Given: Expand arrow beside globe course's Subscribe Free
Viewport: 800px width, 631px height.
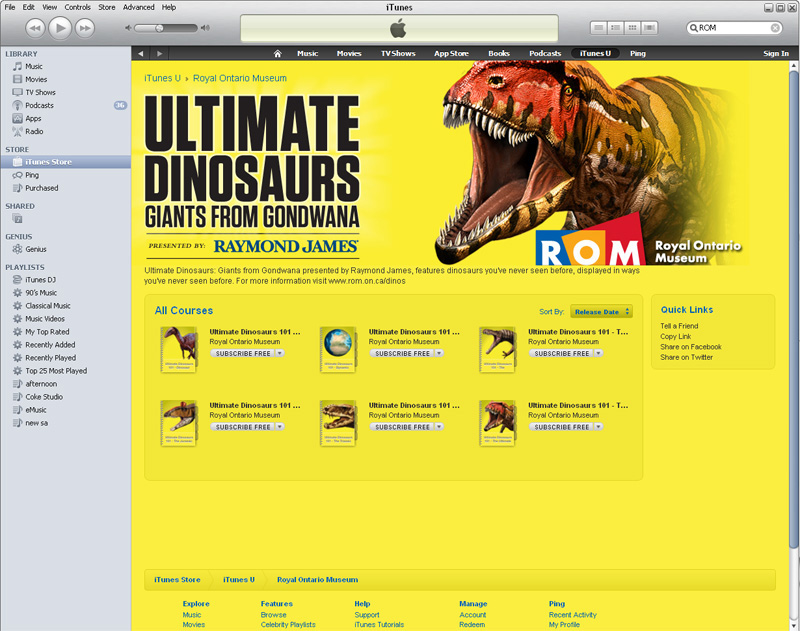Looking at the screenshot, I should tap(439, 353).
